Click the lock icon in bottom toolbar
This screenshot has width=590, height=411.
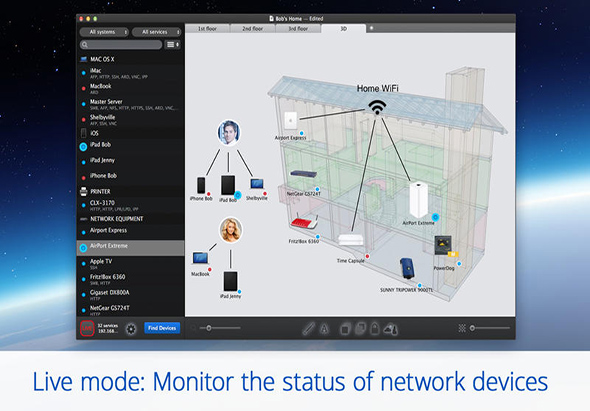tap(375, 328)
